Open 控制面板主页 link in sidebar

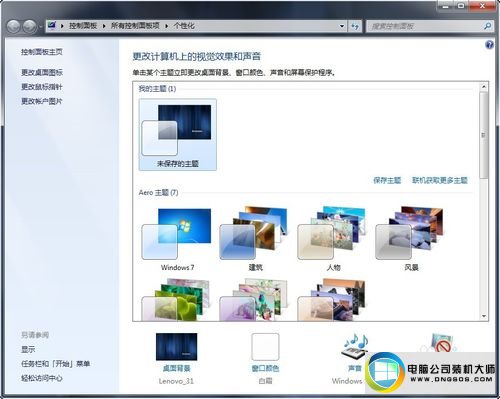click(x=42, y=52)
